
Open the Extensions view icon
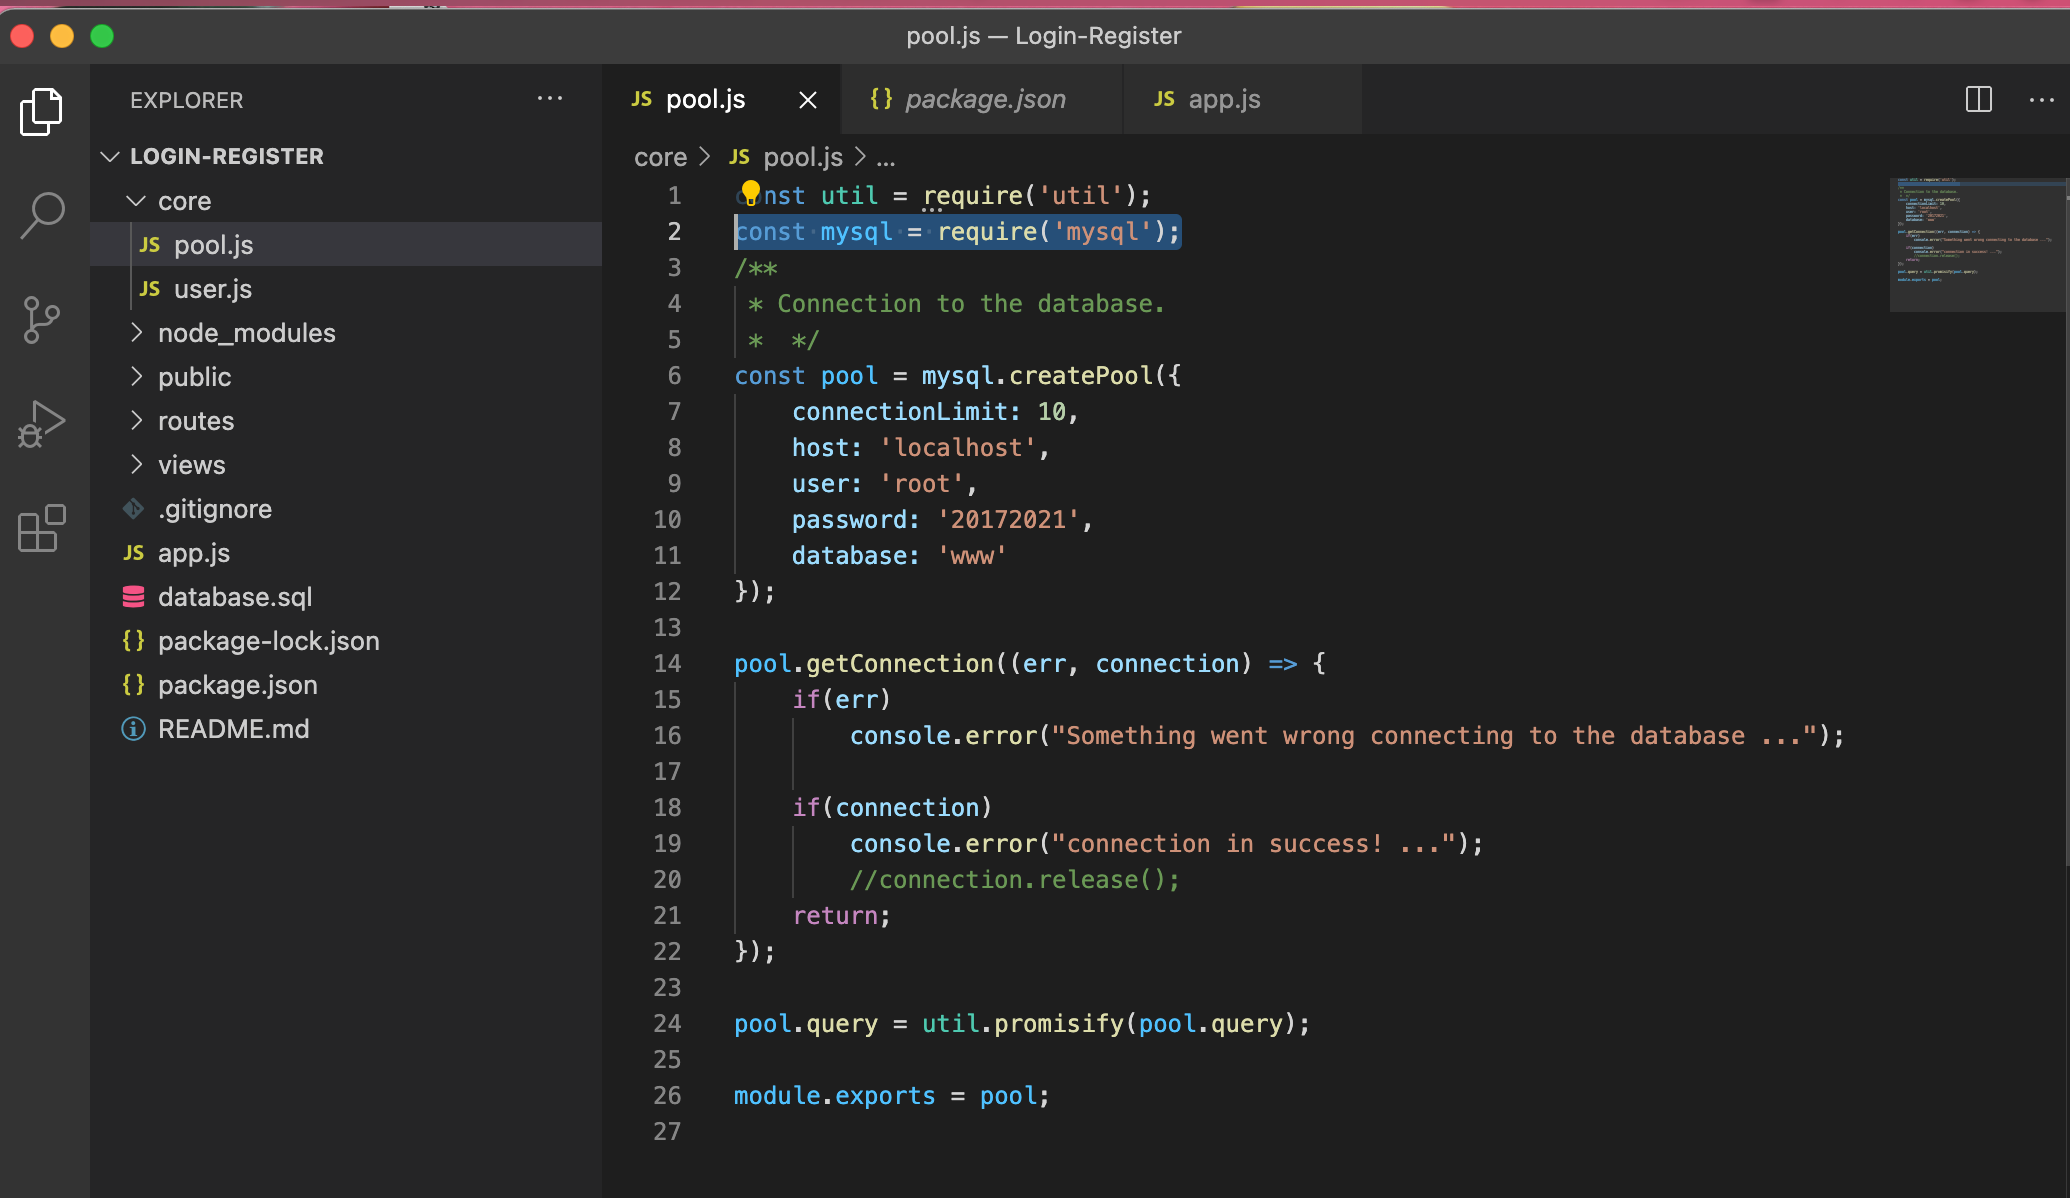41,528
